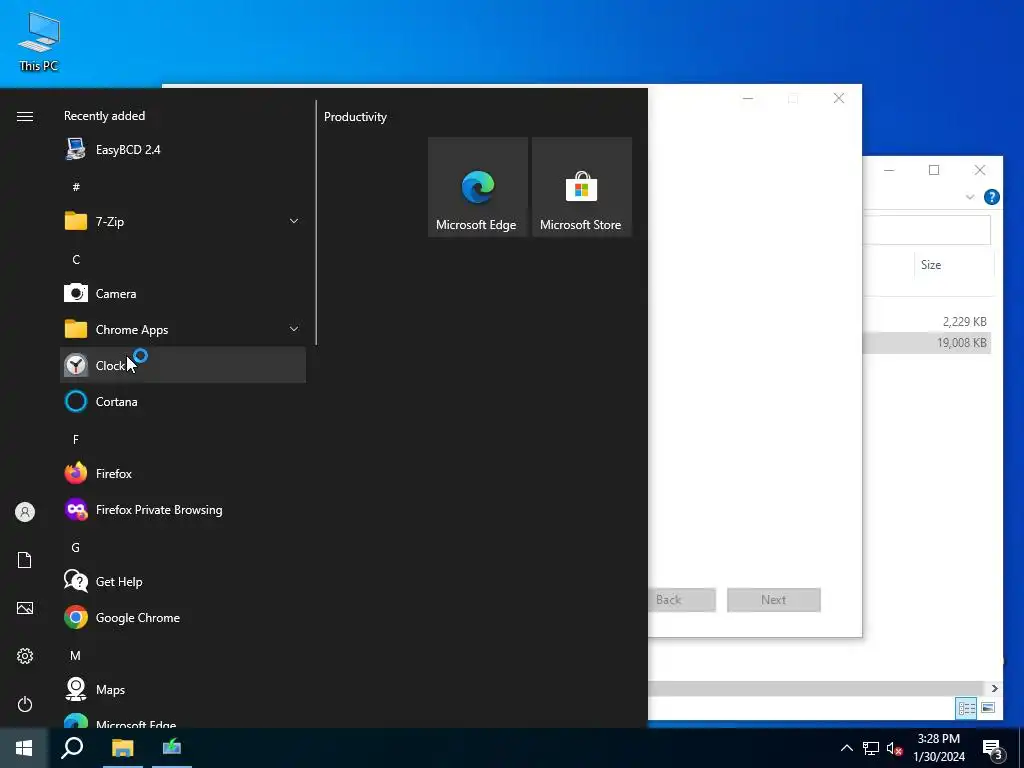Switch Explorer to large icons view

pos(987,708)
